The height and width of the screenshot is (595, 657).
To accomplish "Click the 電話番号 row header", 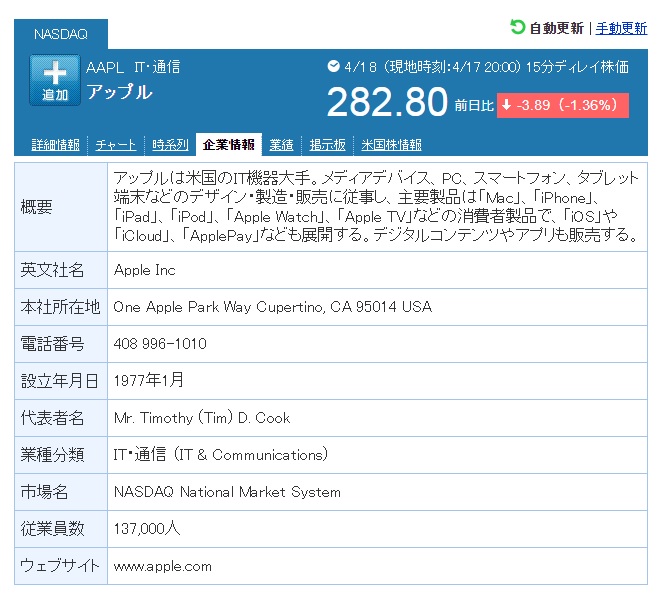I will tap(61, 344).
